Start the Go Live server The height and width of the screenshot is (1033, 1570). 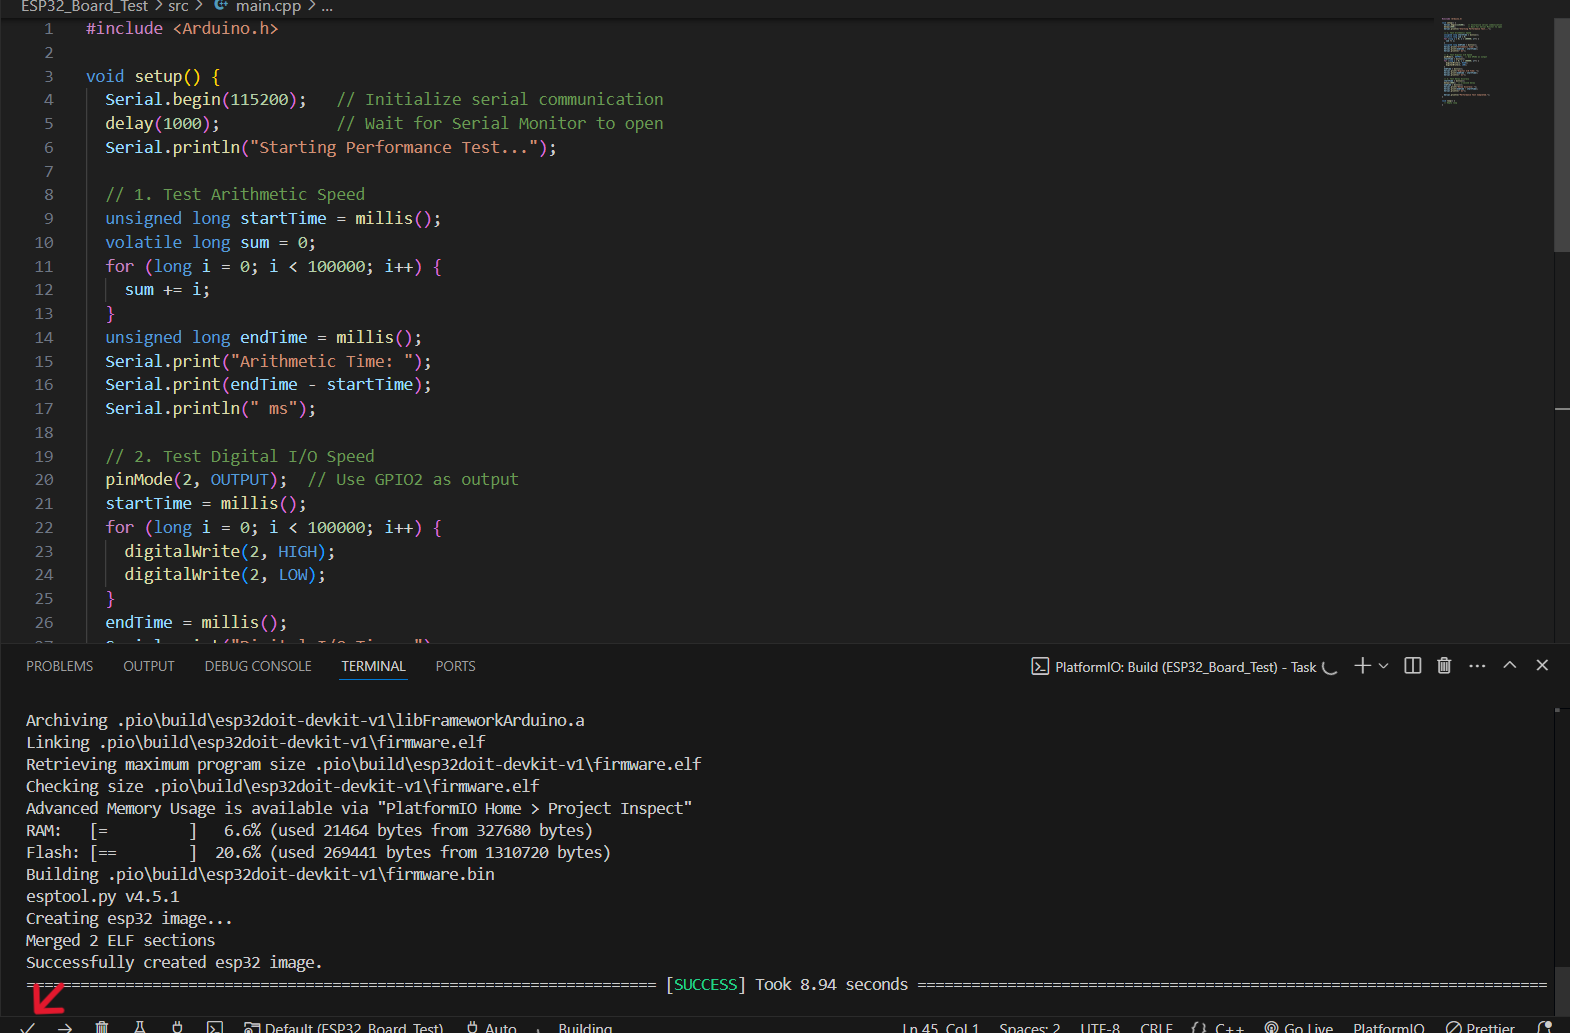(1299, 1027)
